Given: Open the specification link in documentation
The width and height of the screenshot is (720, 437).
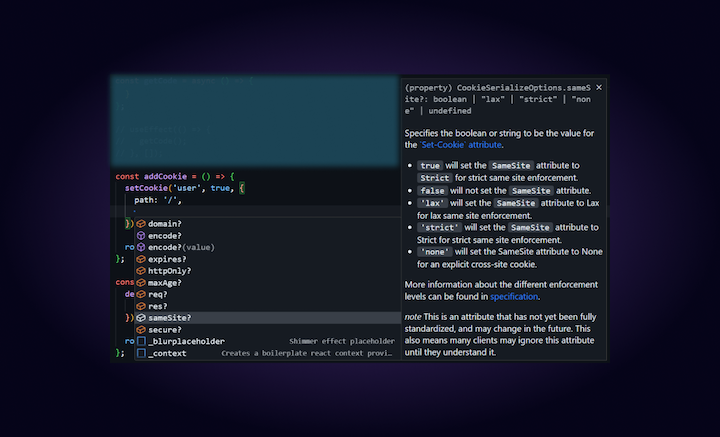Looking at the screenshot, I should pyautogui.click(x=514, y=296).
